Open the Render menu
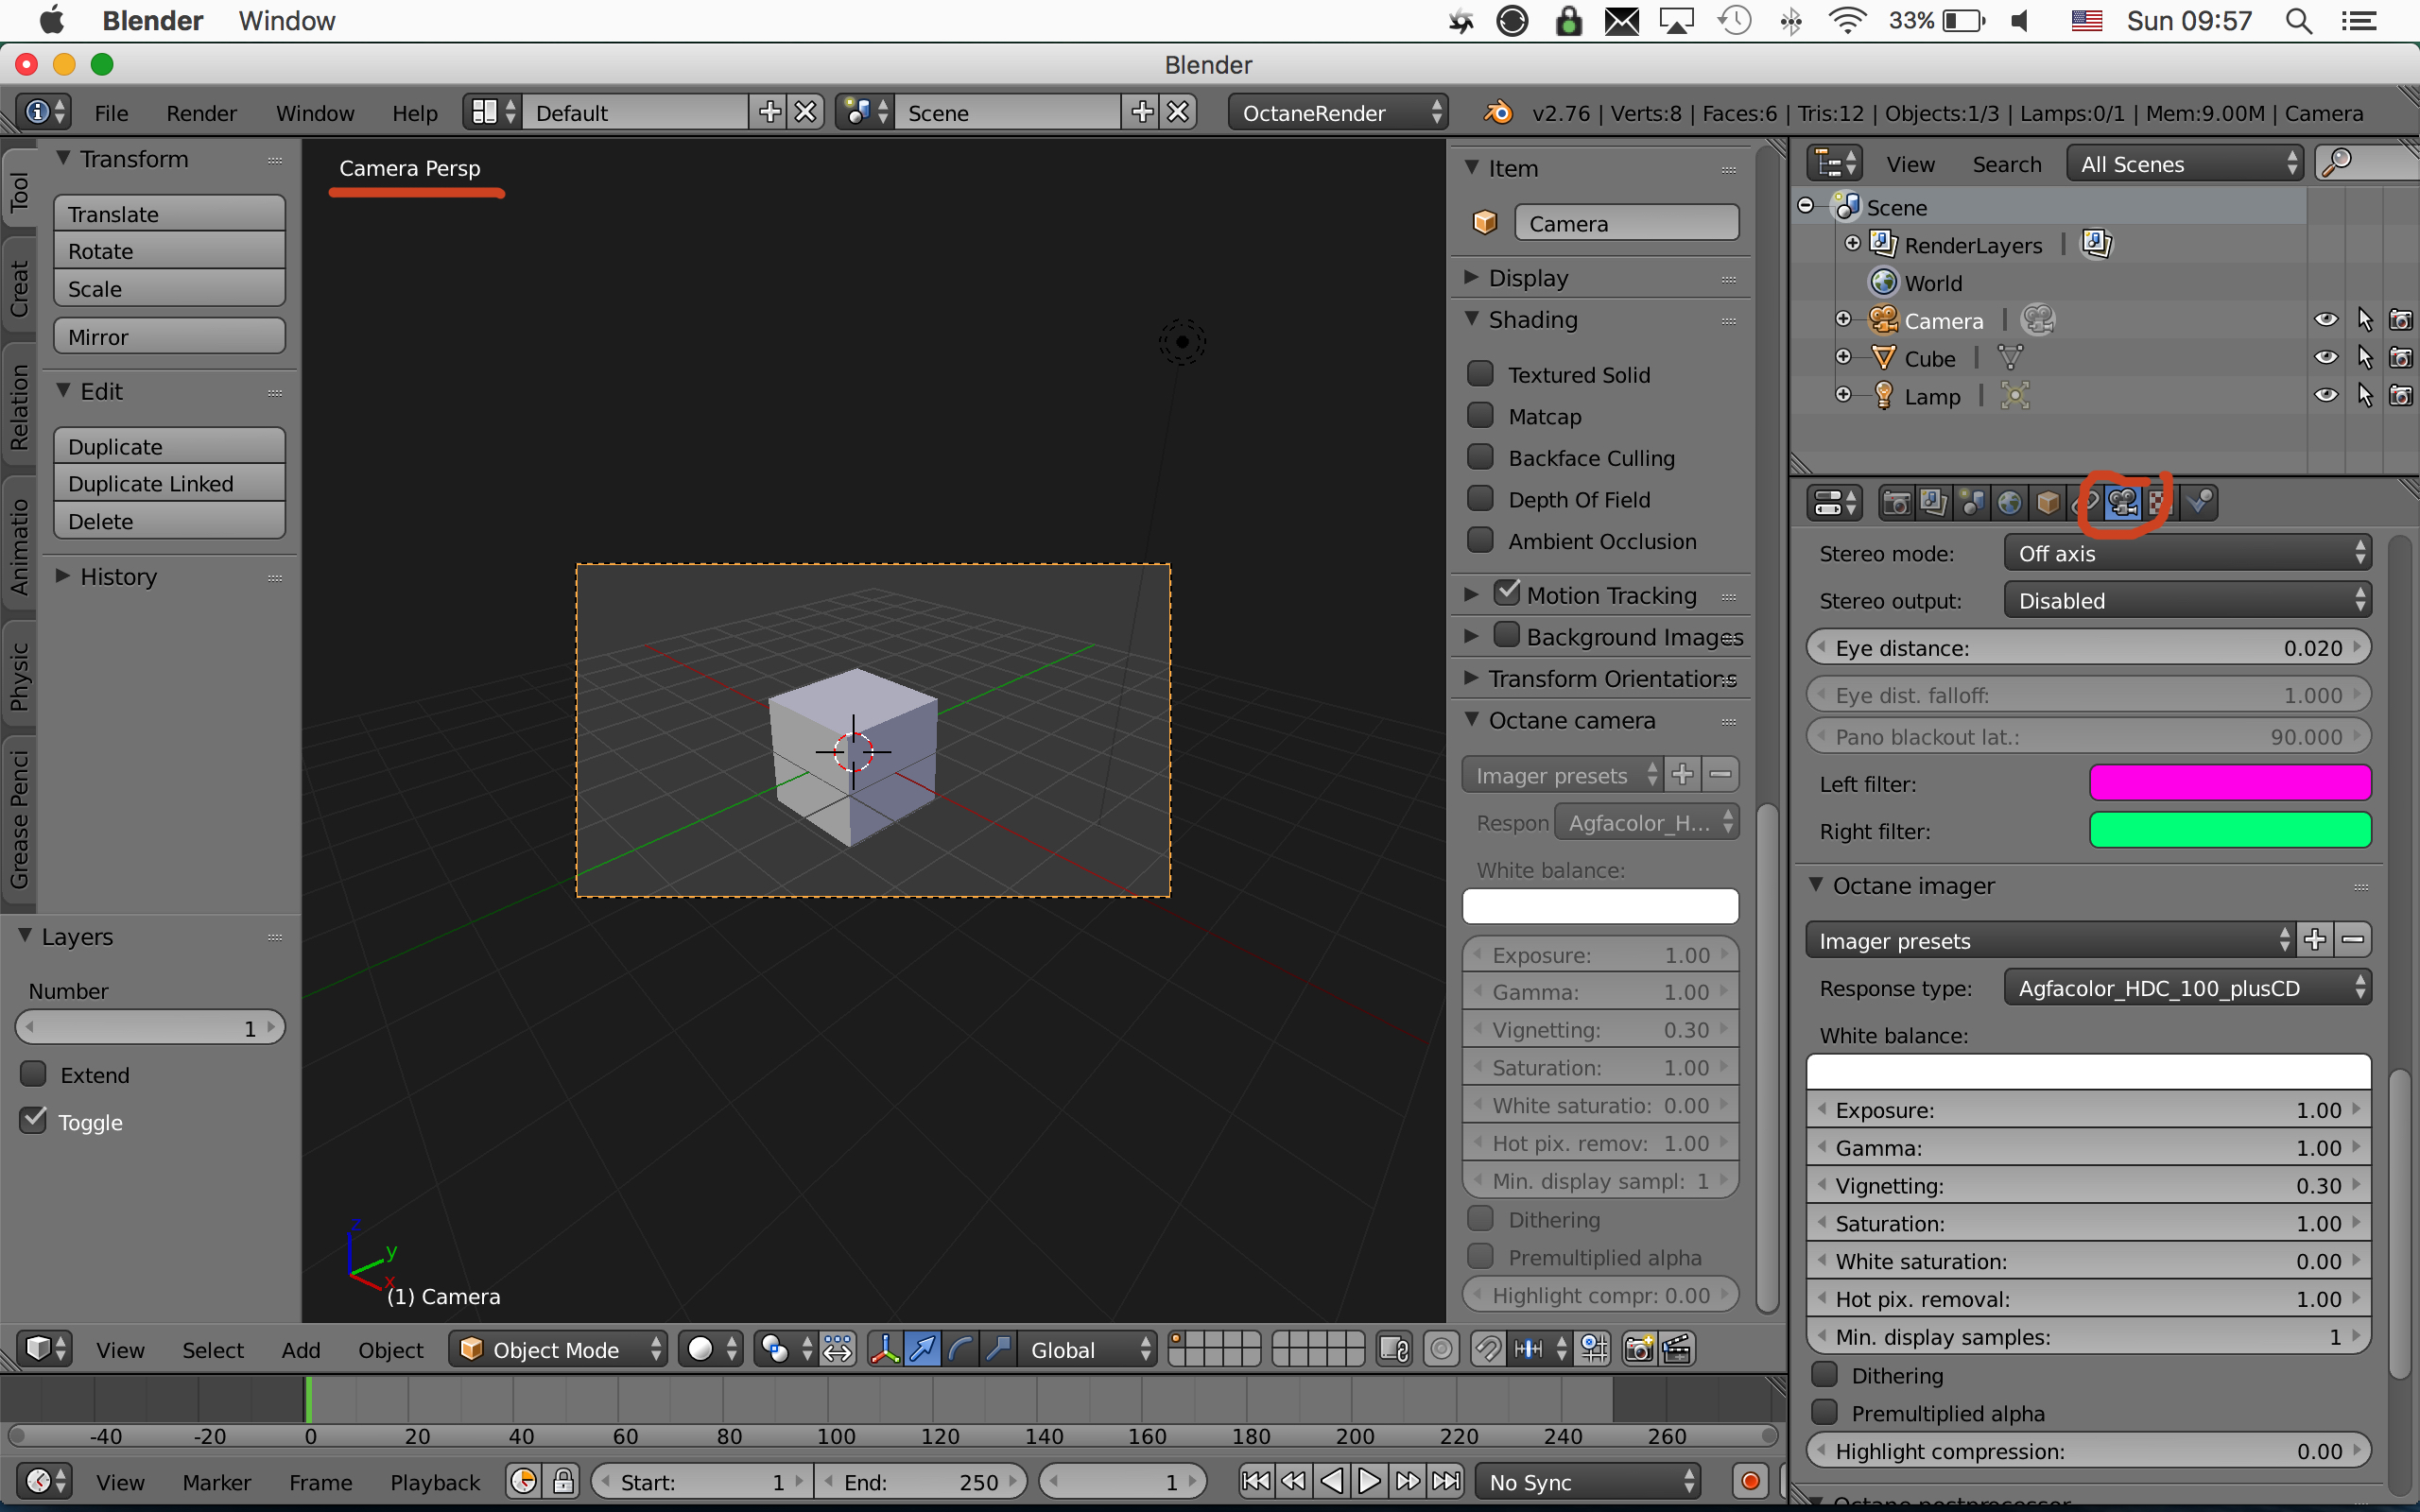Image resolution: width=2420 pixels, height=1512 pixels. pos(201,113)
